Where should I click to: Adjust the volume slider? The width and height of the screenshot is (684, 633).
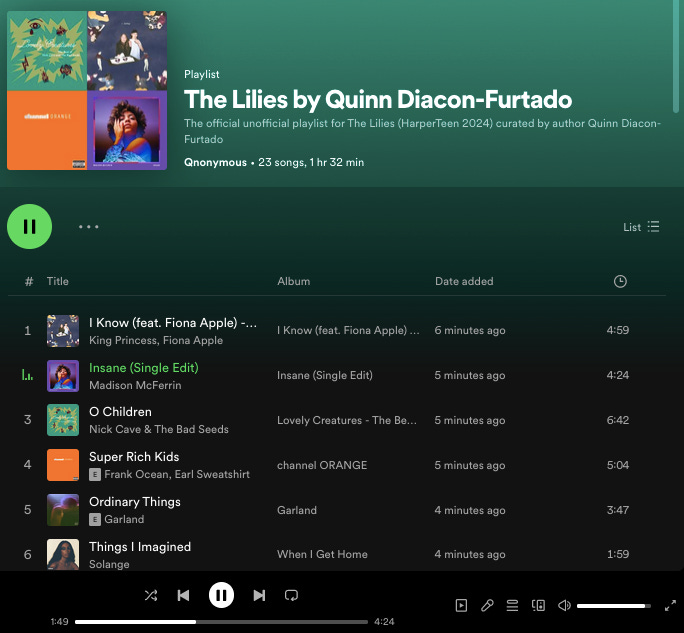(613, 606)
